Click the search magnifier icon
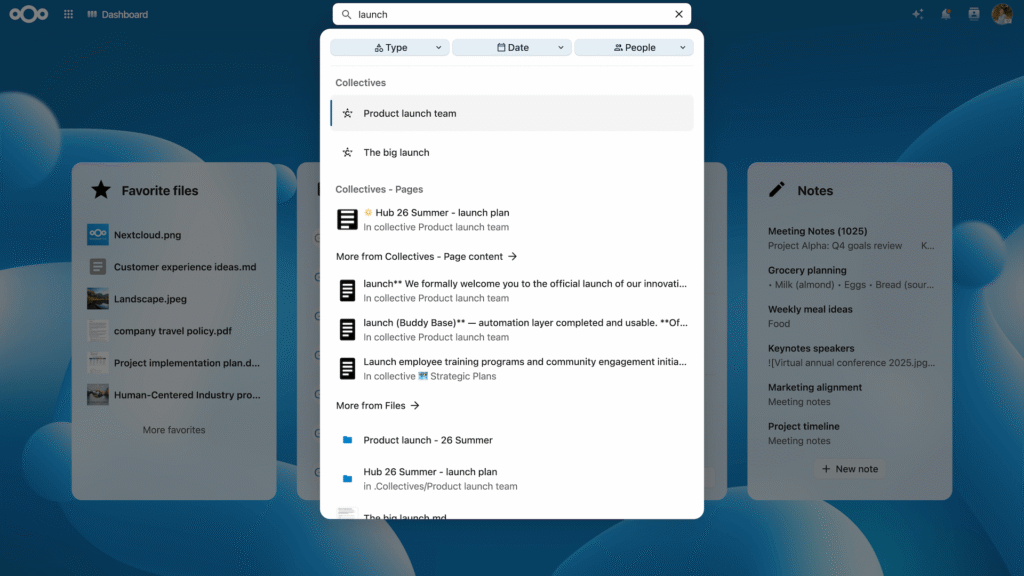 [346, 14]
